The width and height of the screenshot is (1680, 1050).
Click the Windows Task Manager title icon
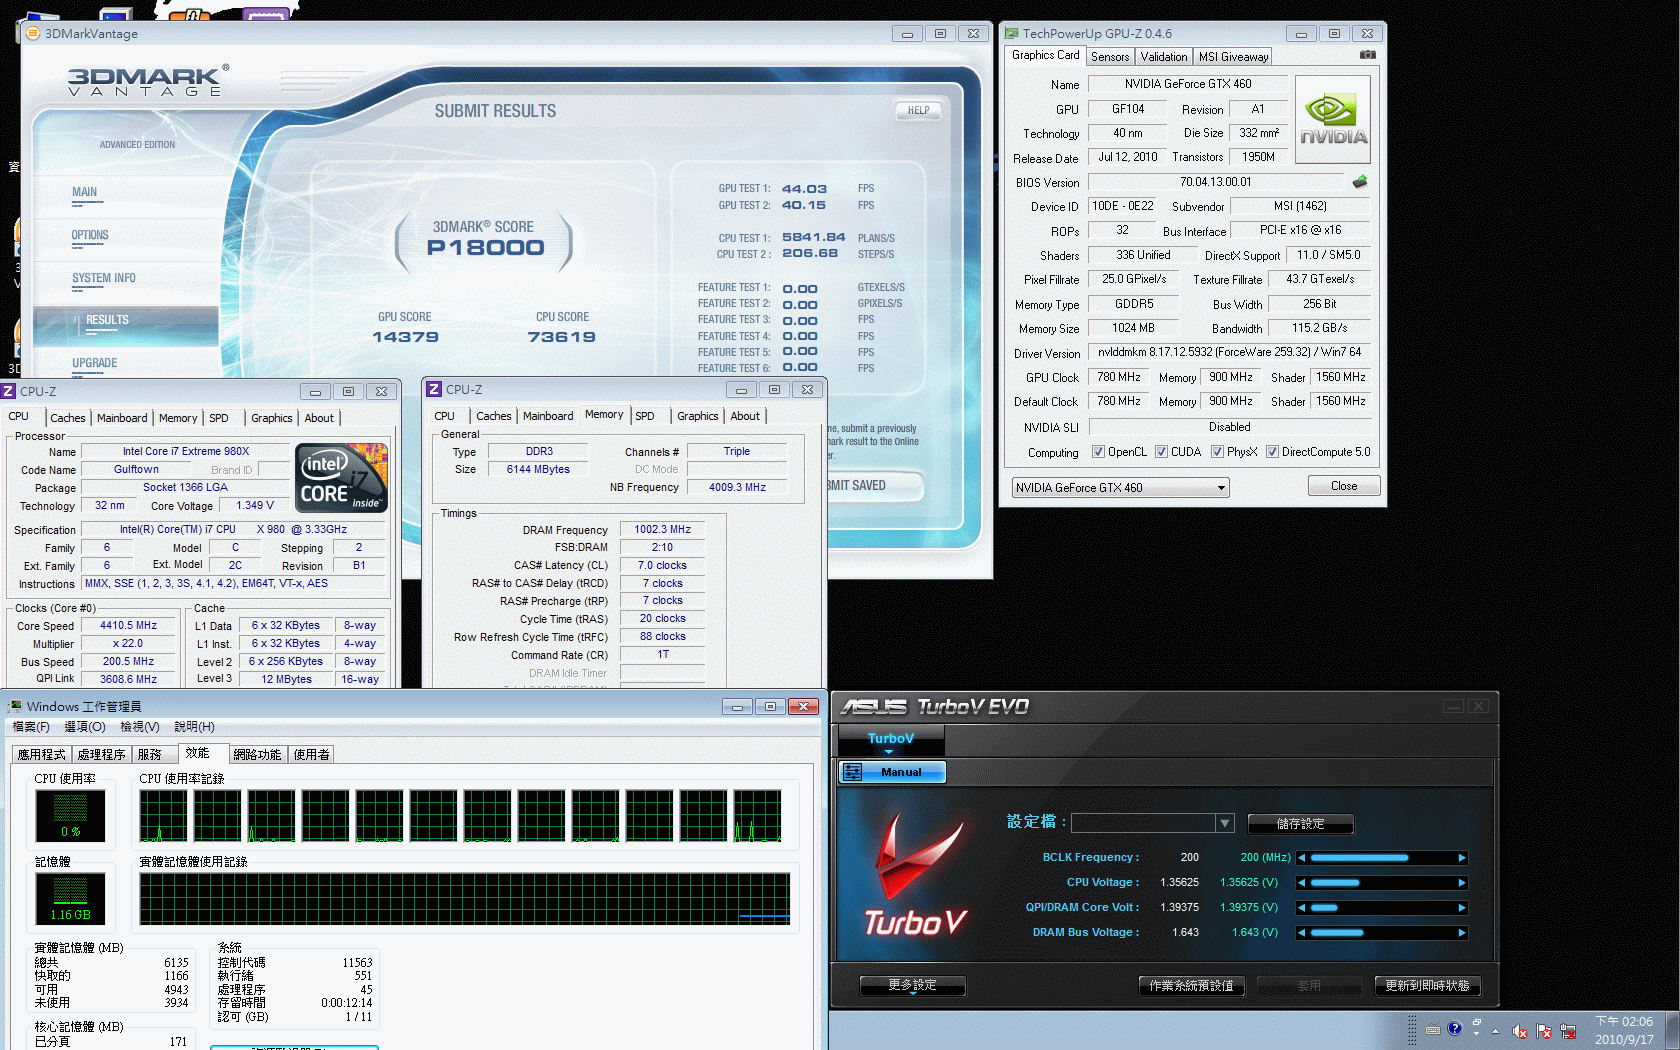[14, 706]
